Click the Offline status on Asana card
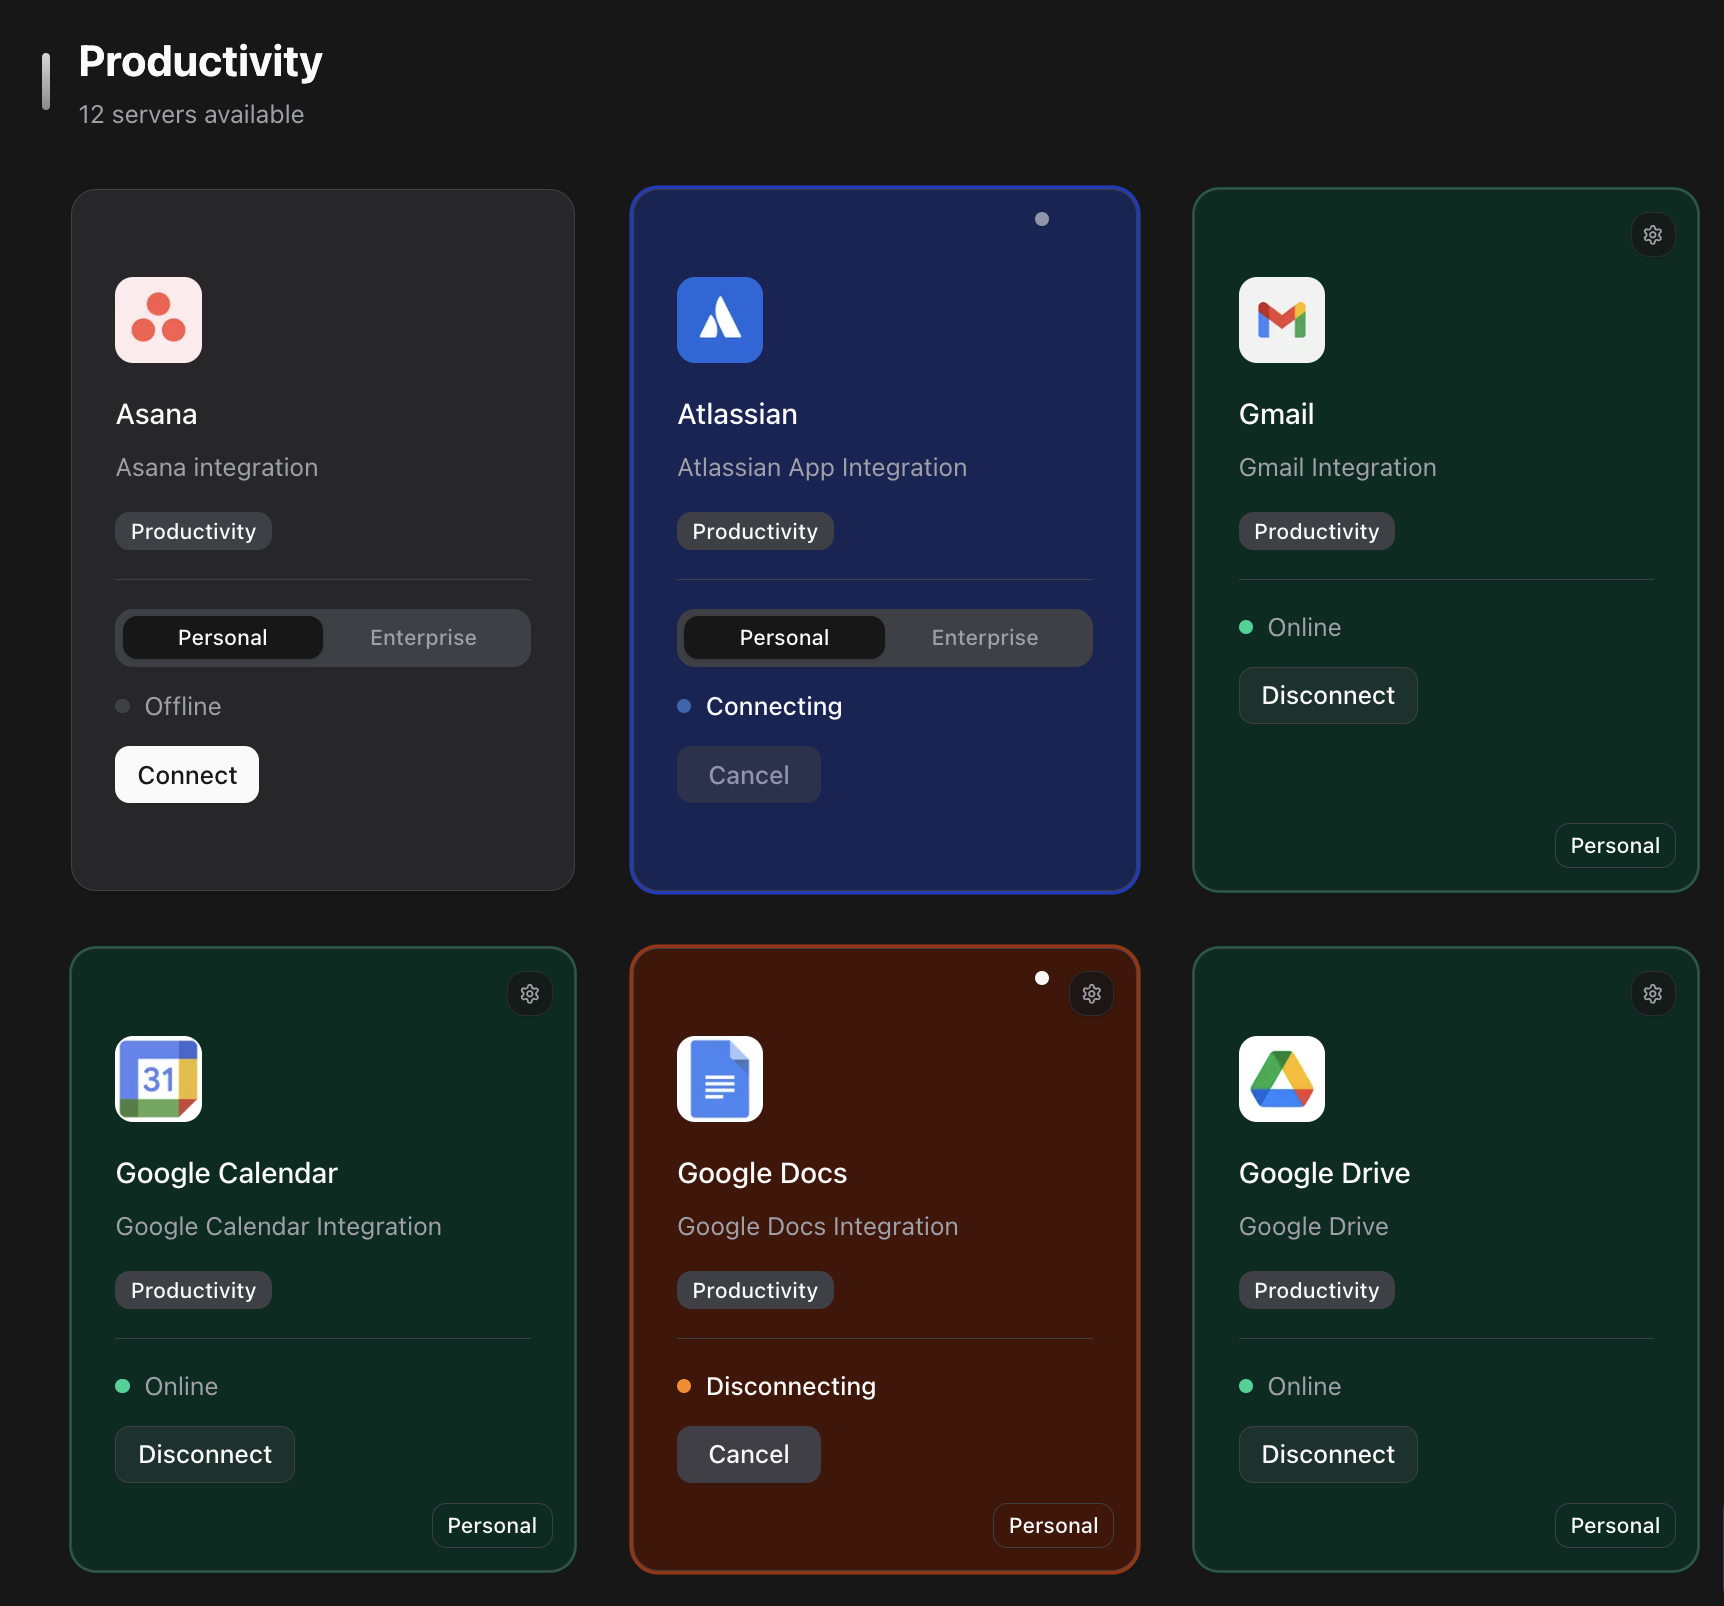Image resolution: width=1724 pixels, height=1606 pixels. pyautogui.click(x=168, y=707)
